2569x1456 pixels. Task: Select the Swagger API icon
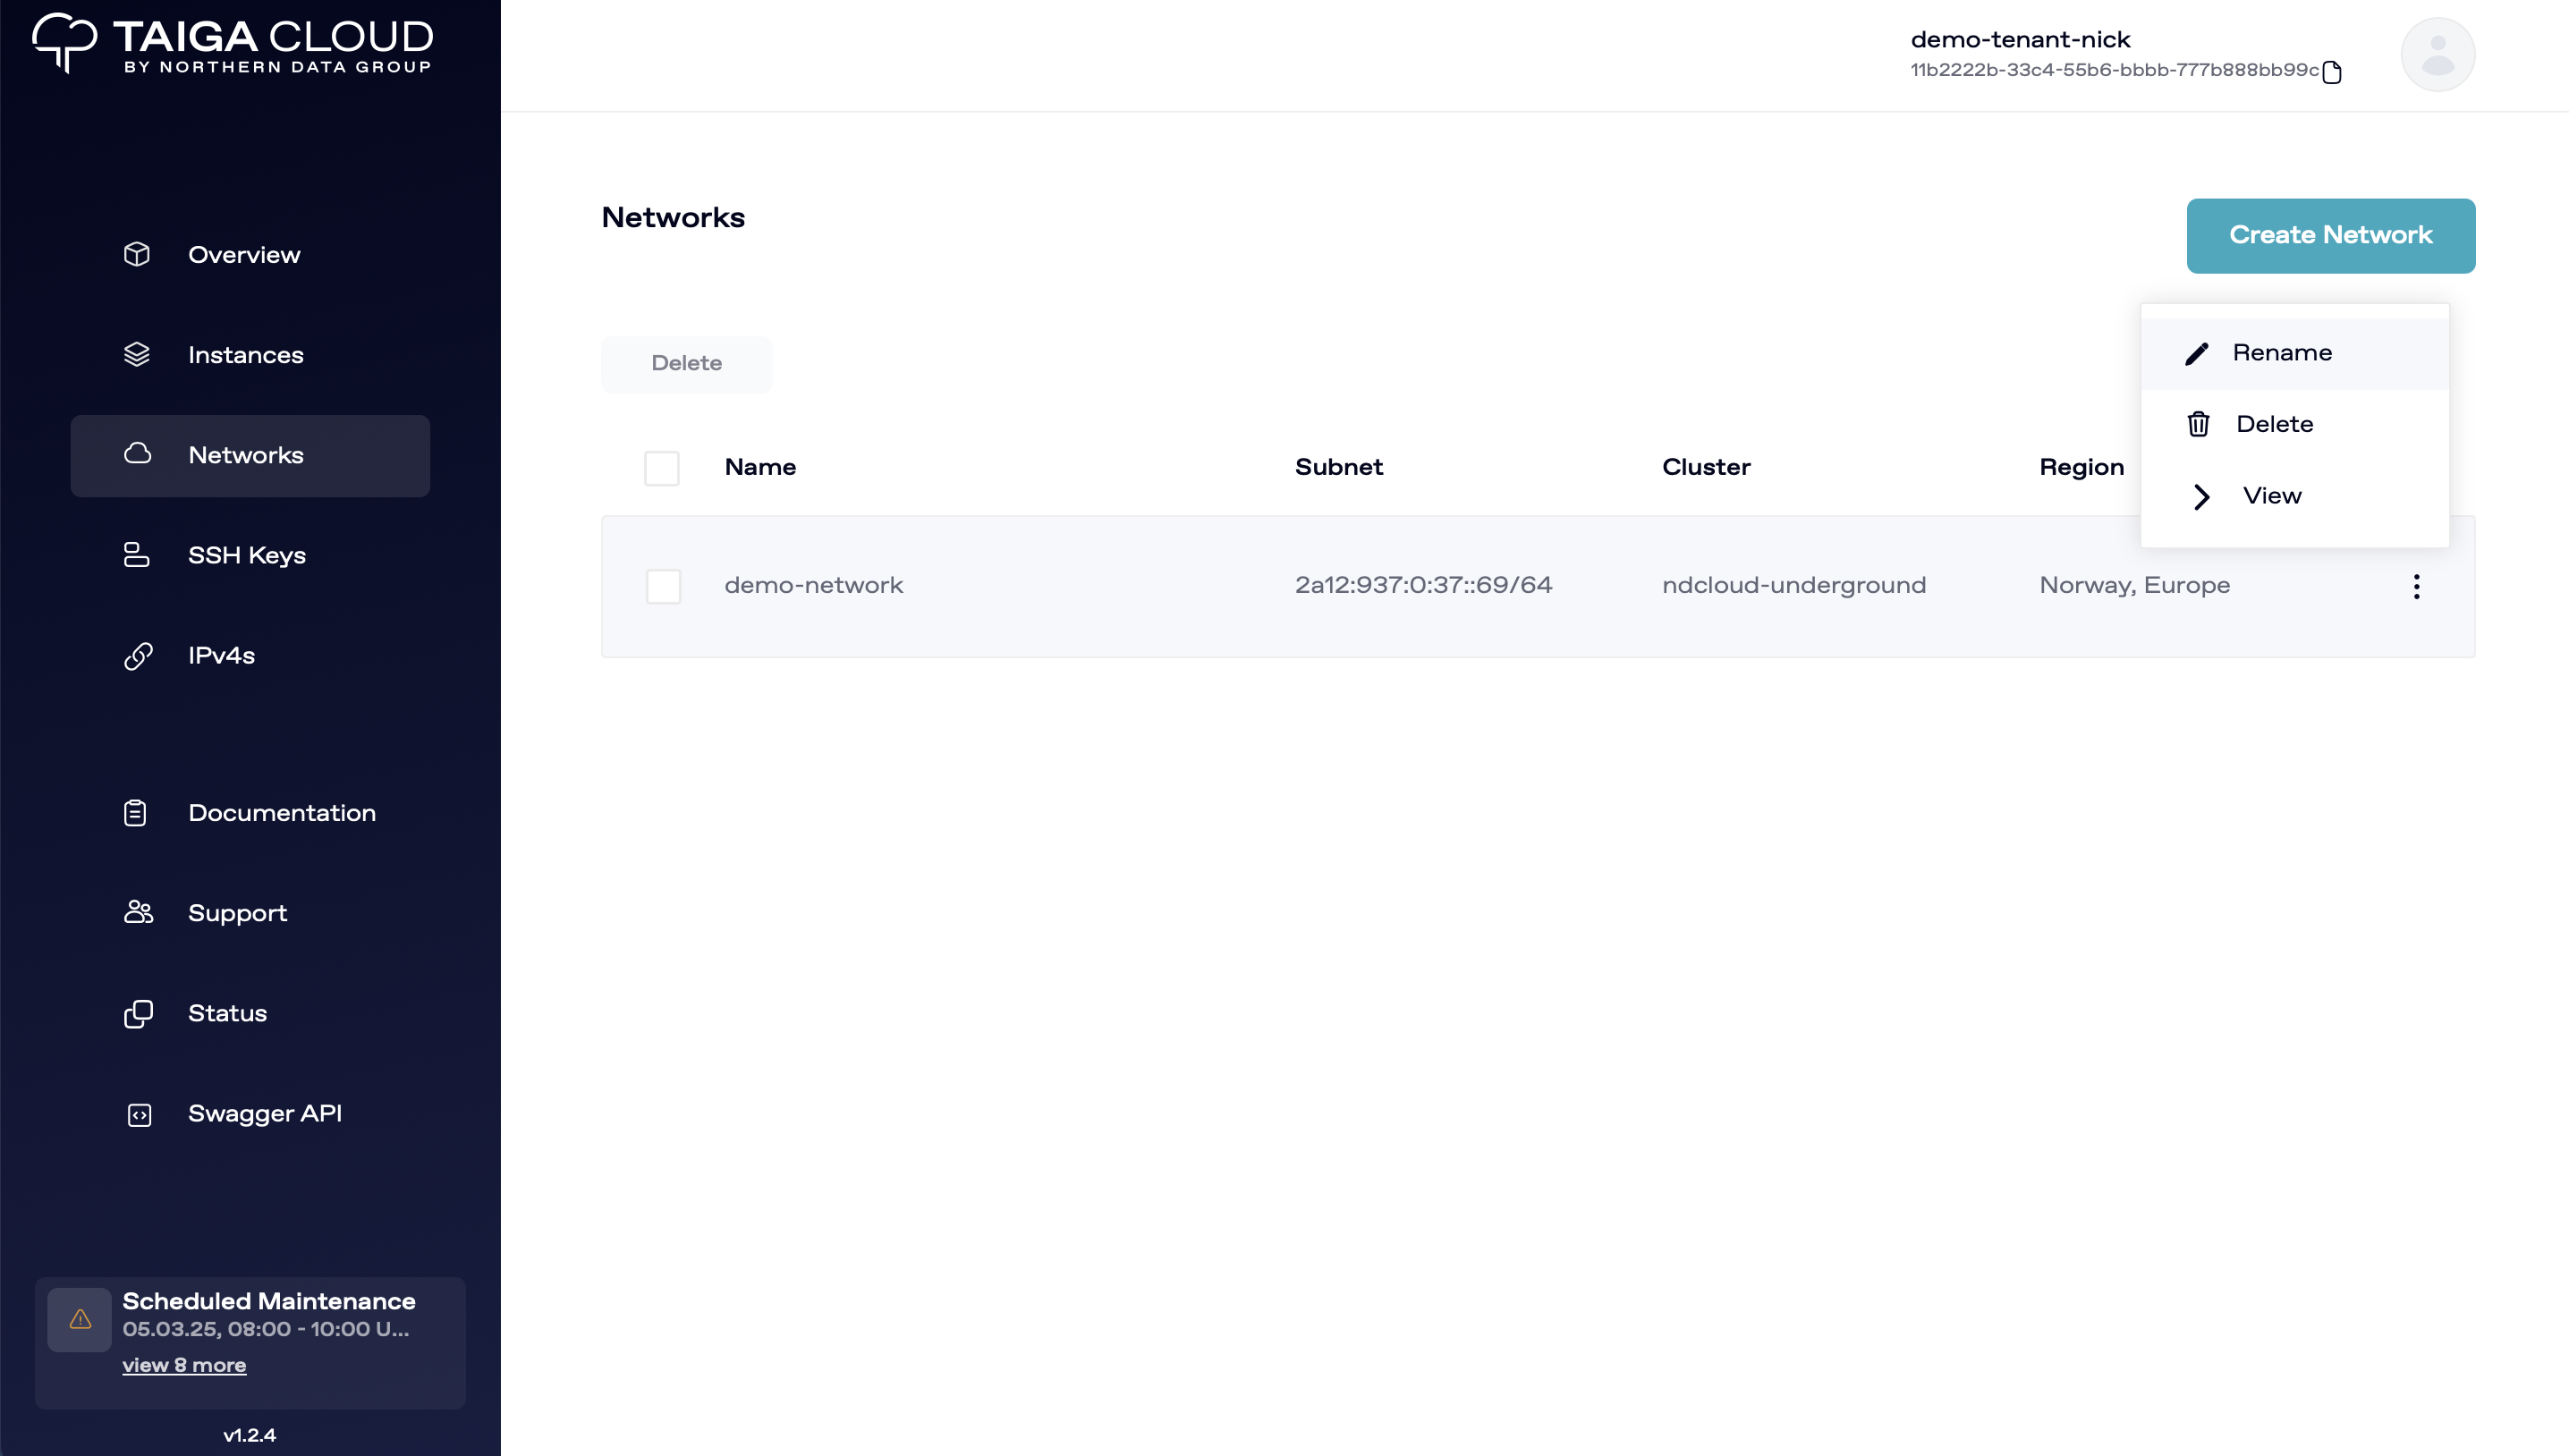pos(137,1114)
